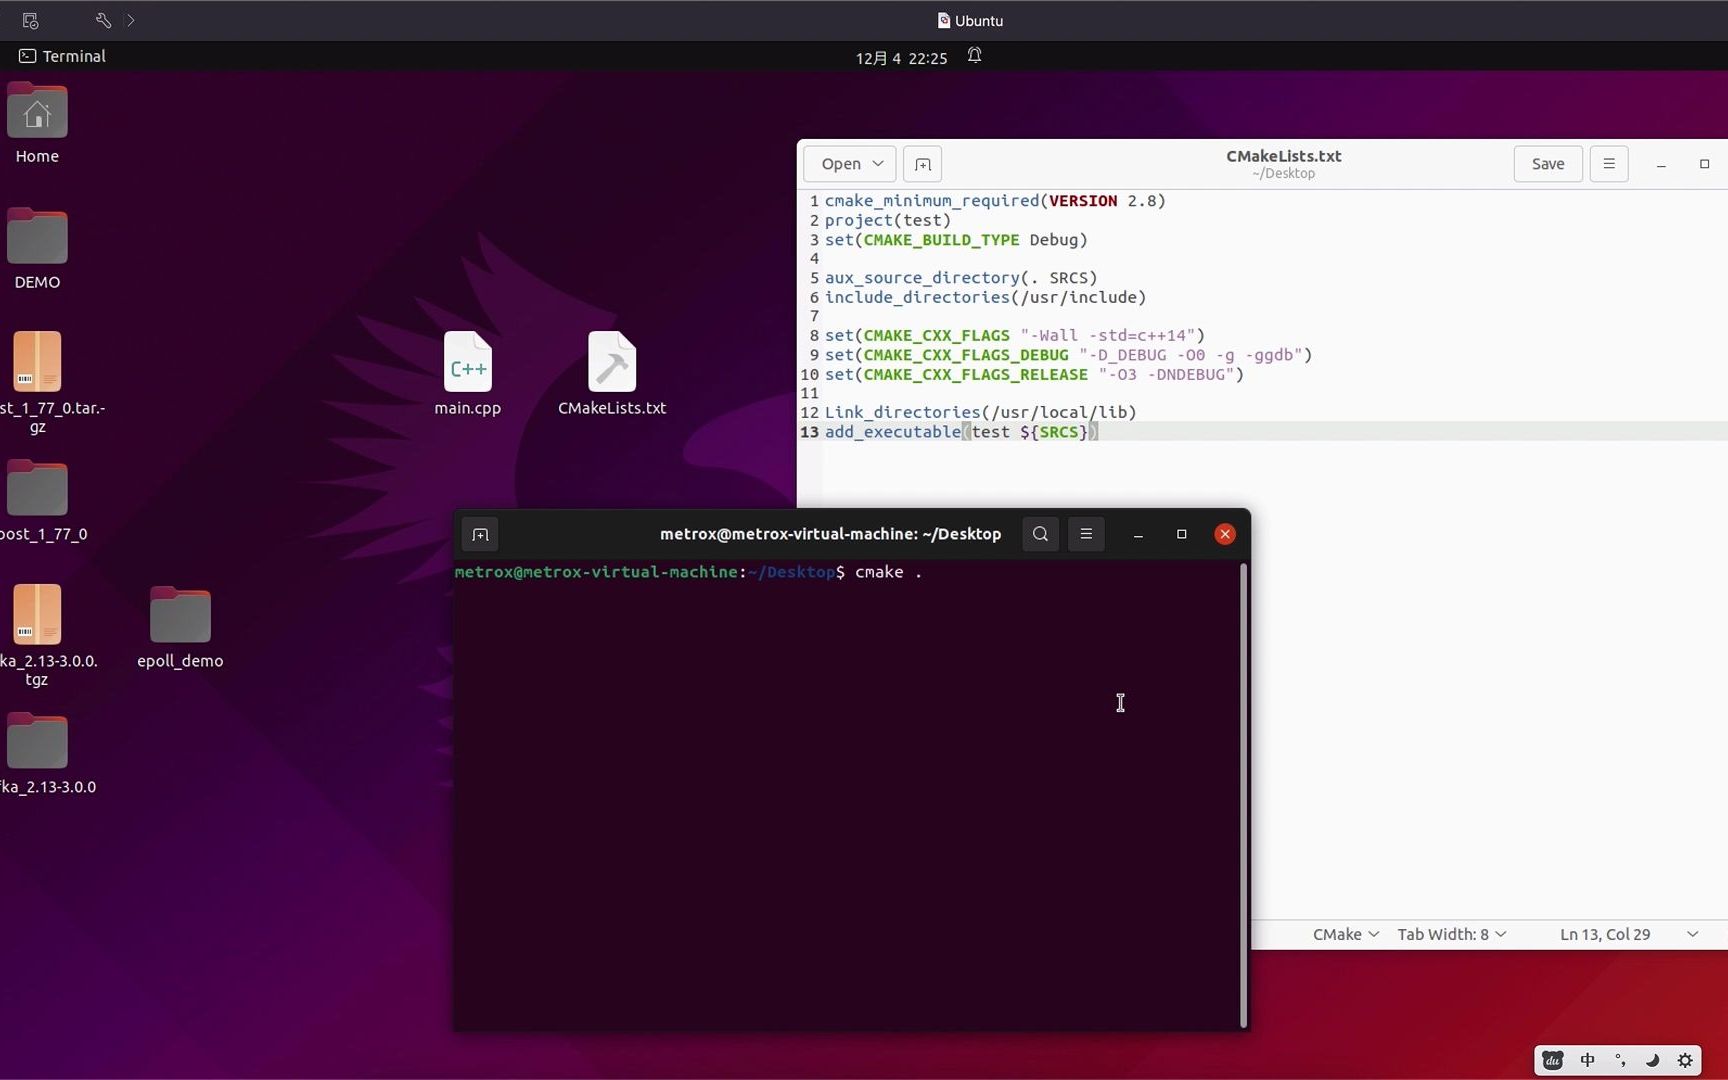This screenshot has height=1080, width=1728.
Task: Click the new tab button in terminal
Action: 480,534
